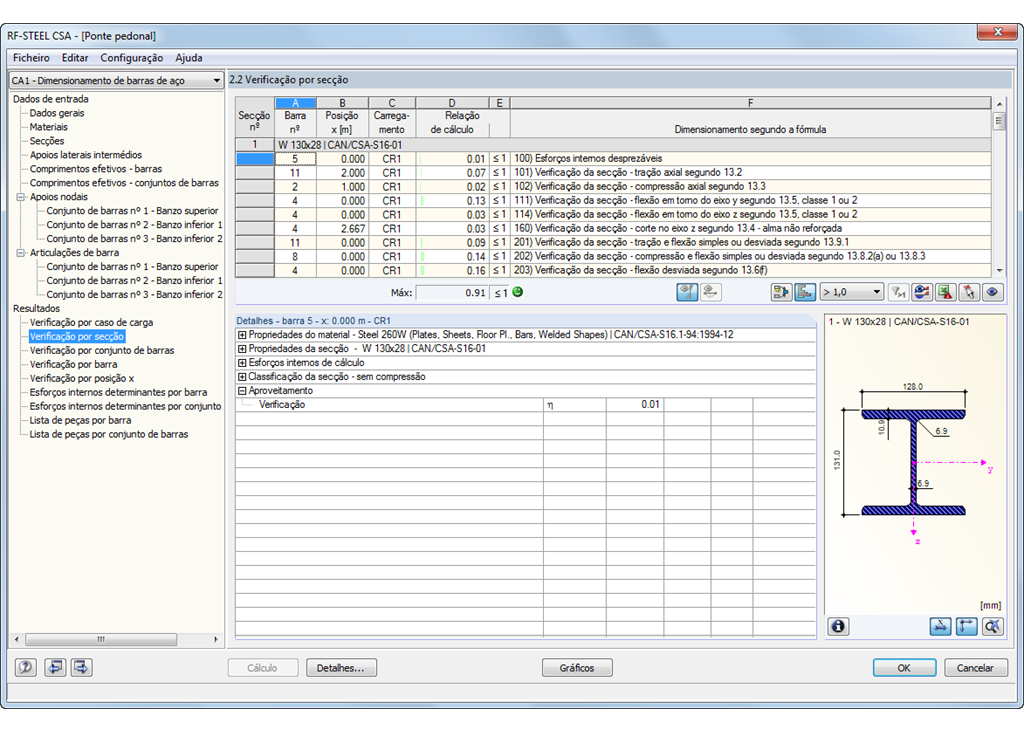Click the filter ratio greater than 1 icon
The width and height of the screenshot is (1024, 733).
899,293
